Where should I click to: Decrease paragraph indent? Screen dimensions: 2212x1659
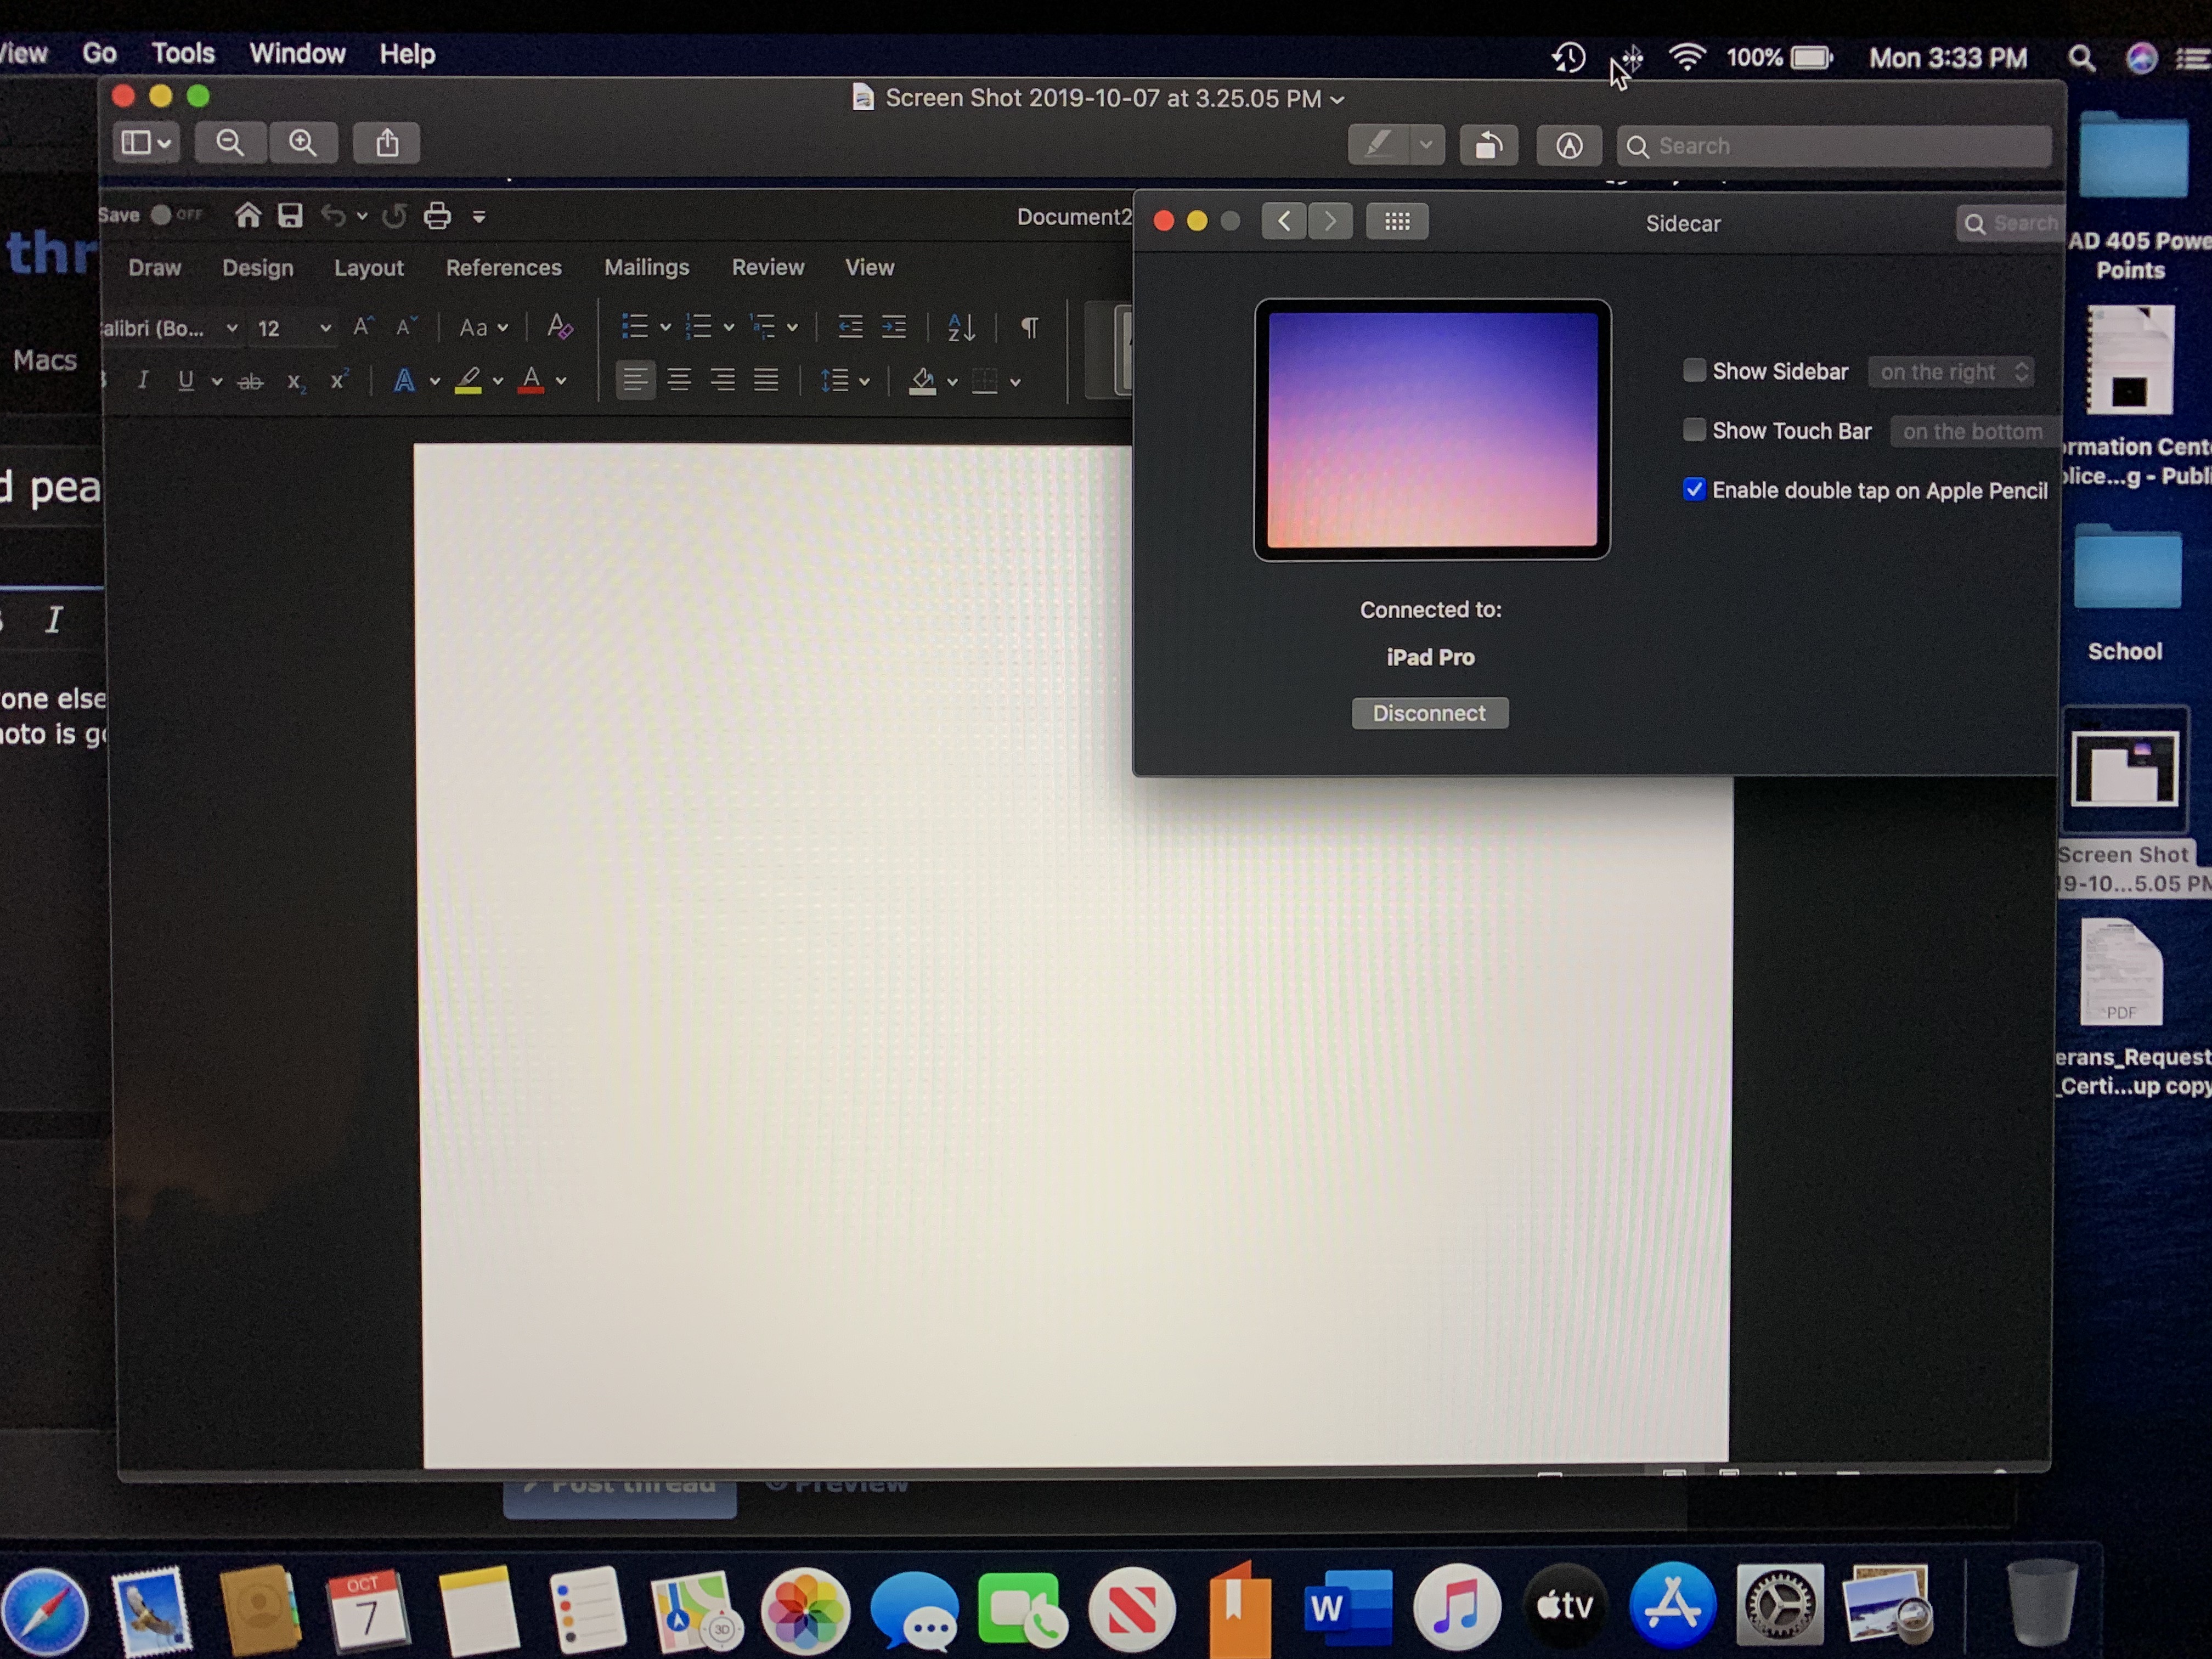pyautogui.click(x=850, y=327)
